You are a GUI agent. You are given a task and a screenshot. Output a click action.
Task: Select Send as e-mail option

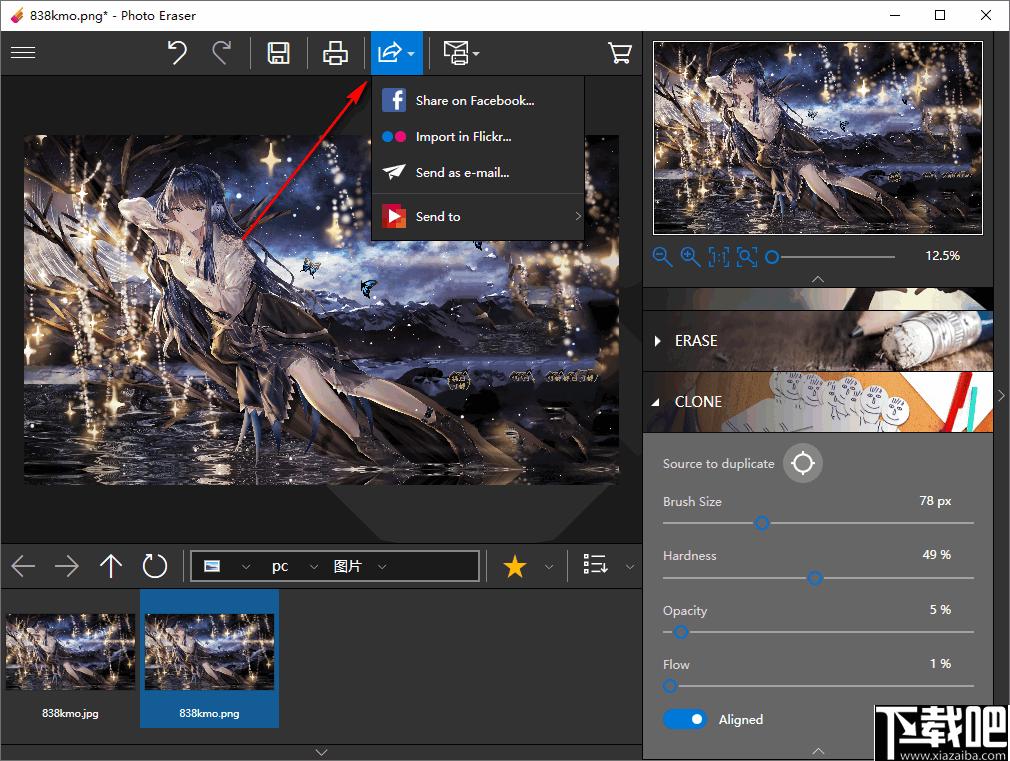tap(478, 173)
